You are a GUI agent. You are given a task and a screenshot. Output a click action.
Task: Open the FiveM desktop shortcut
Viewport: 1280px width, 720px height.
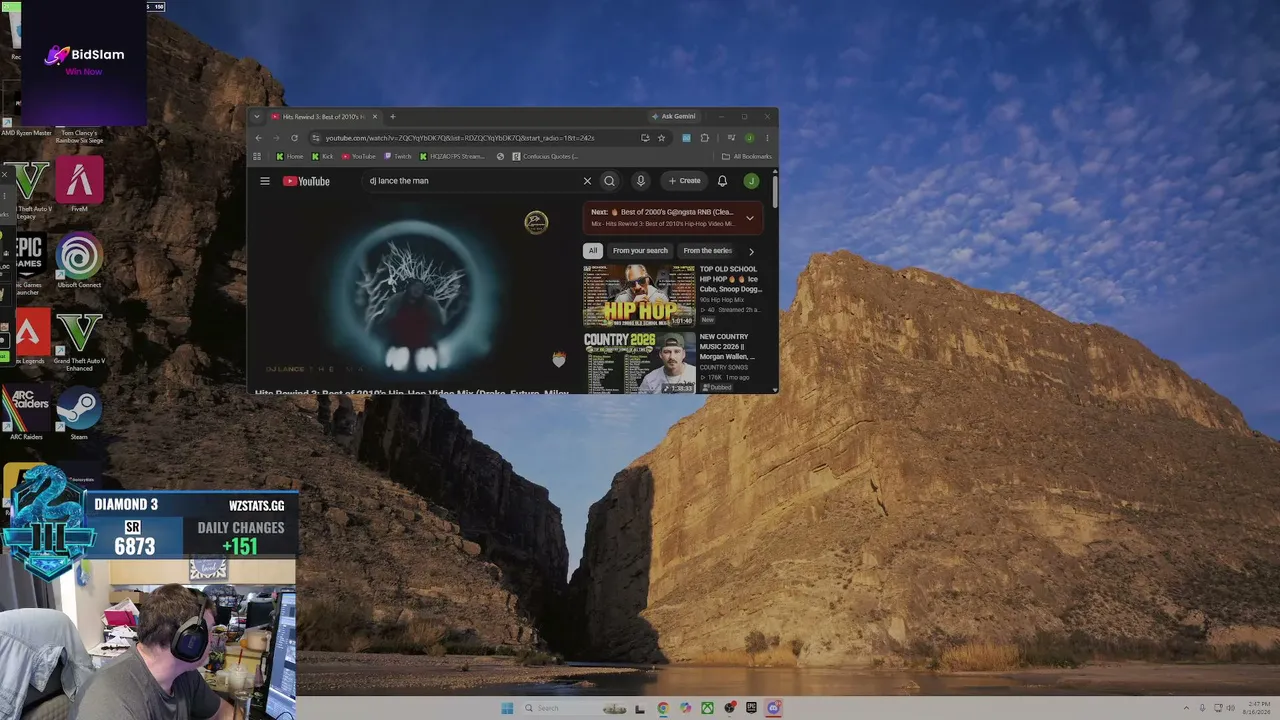79,184
